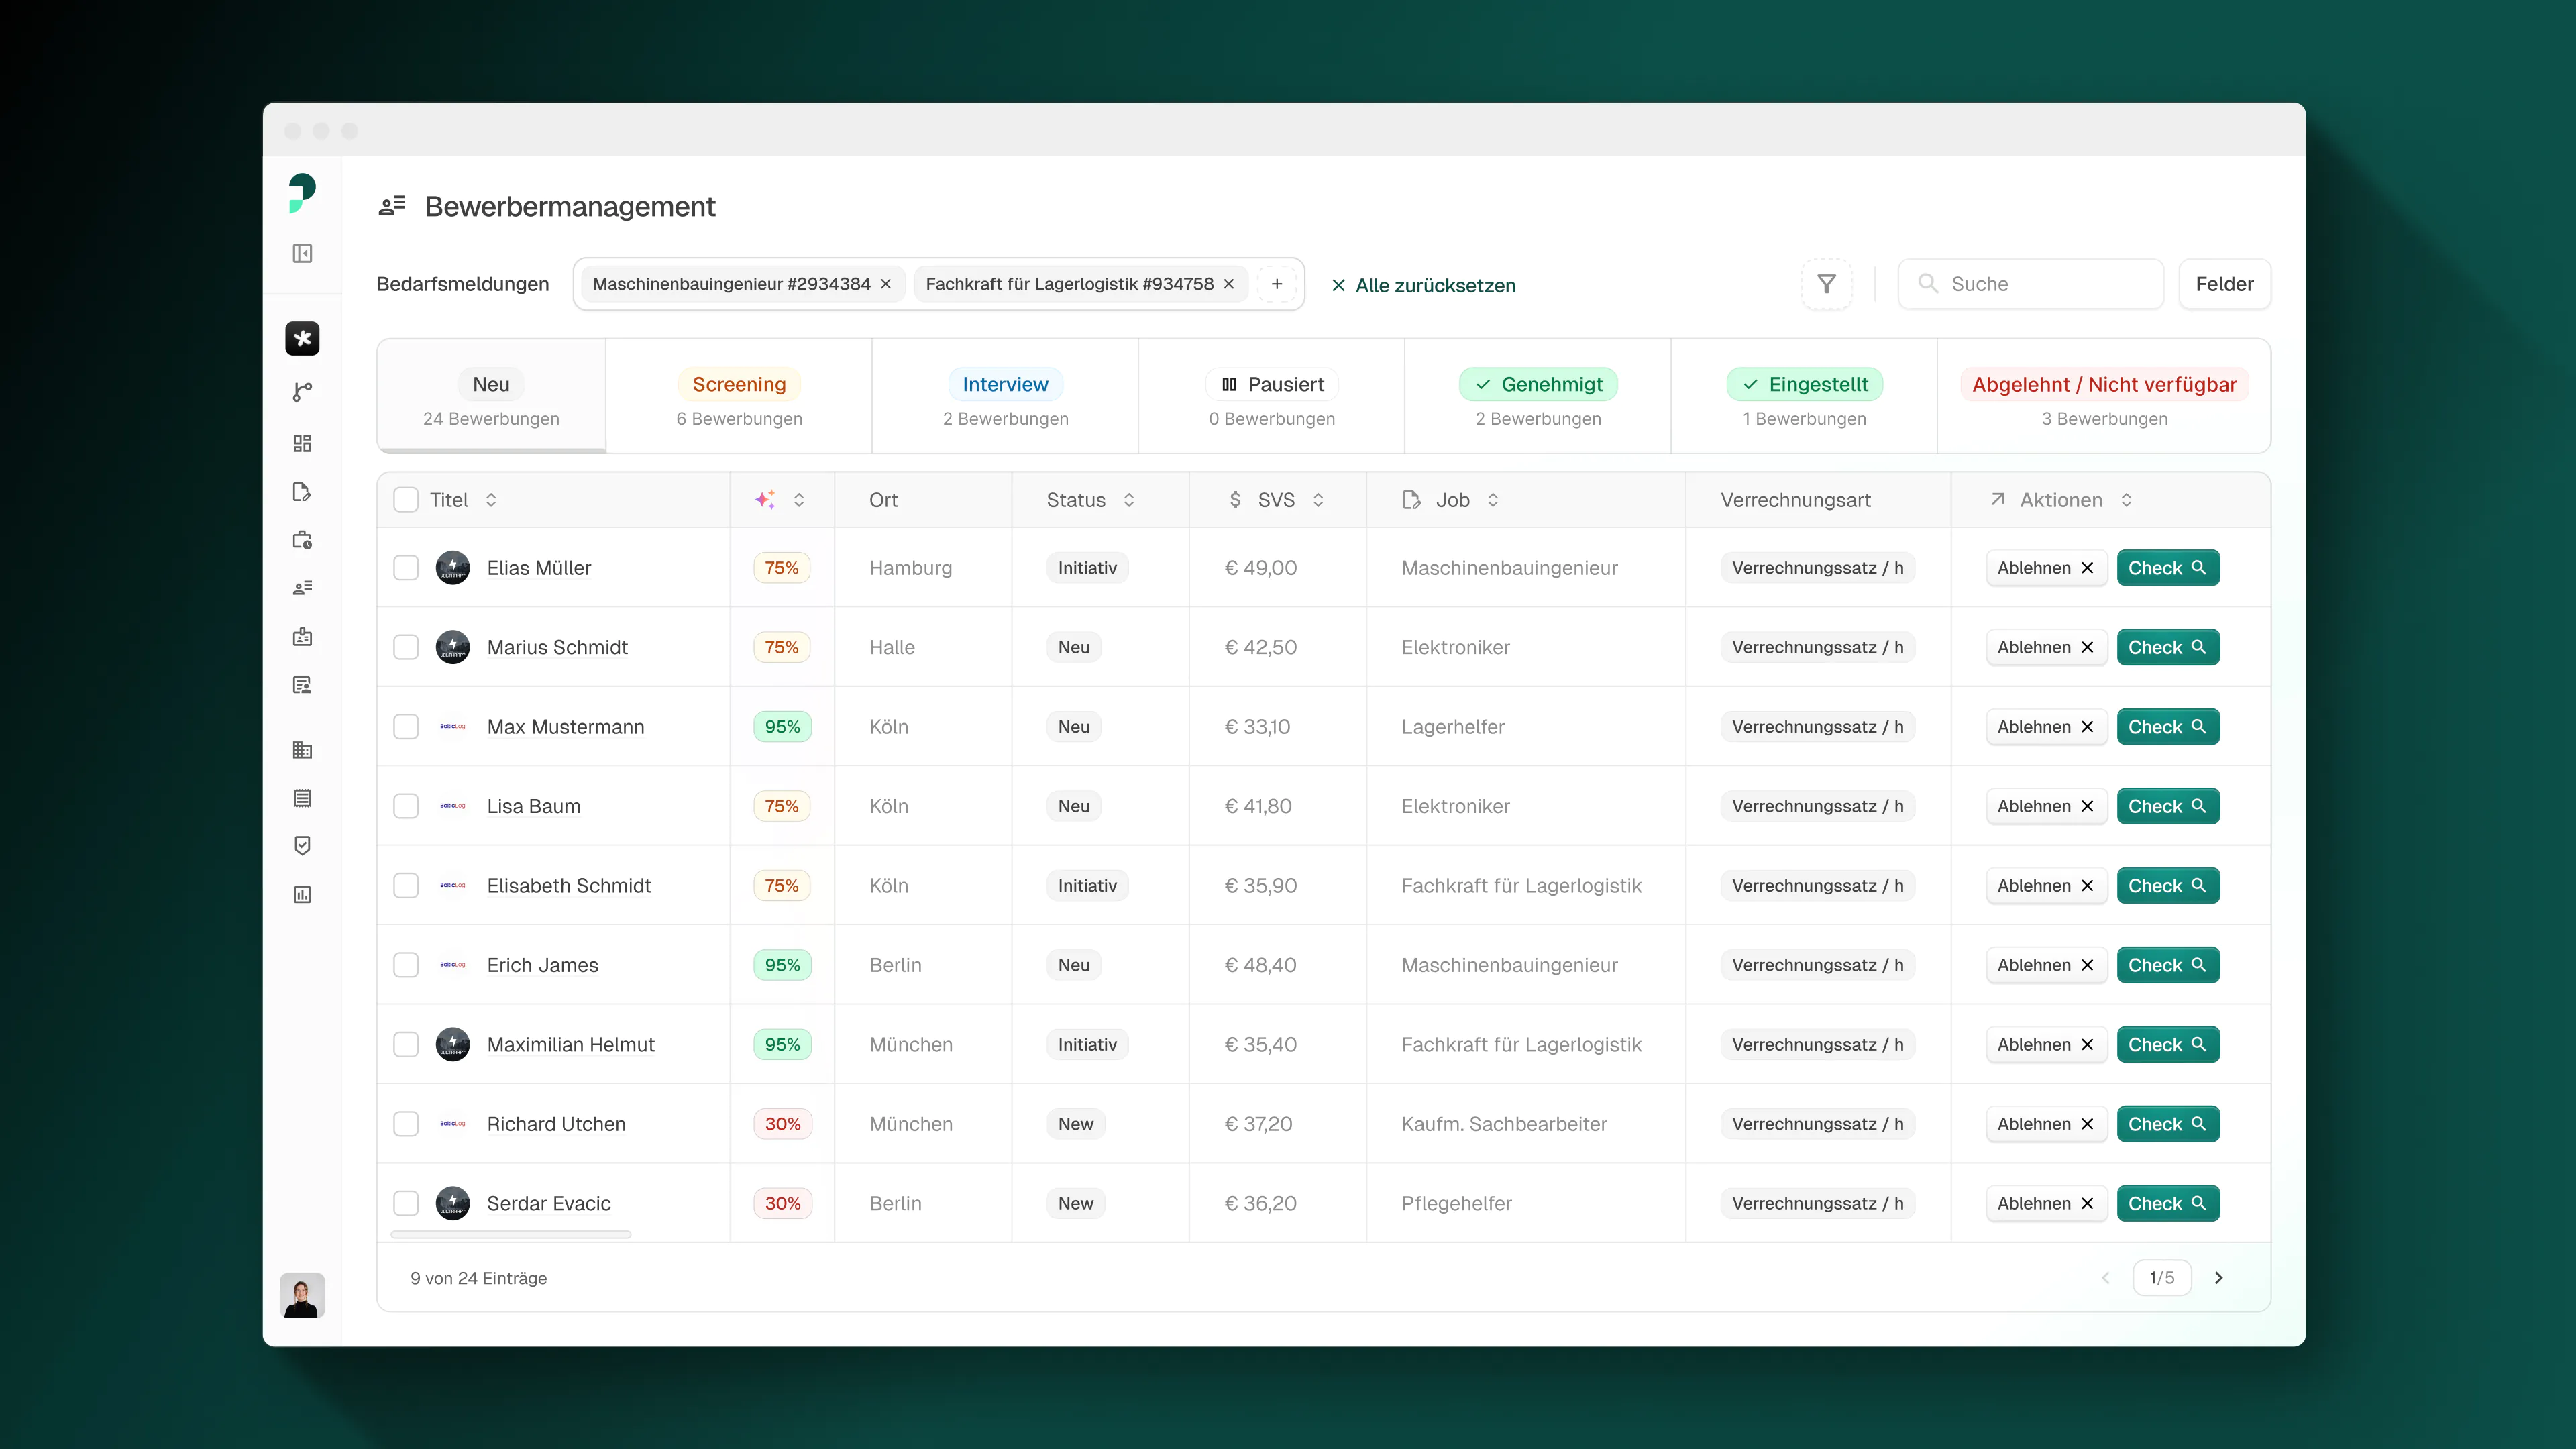Open the bar chart reports icon
Screen dimensions: 2576x1449
302,894
